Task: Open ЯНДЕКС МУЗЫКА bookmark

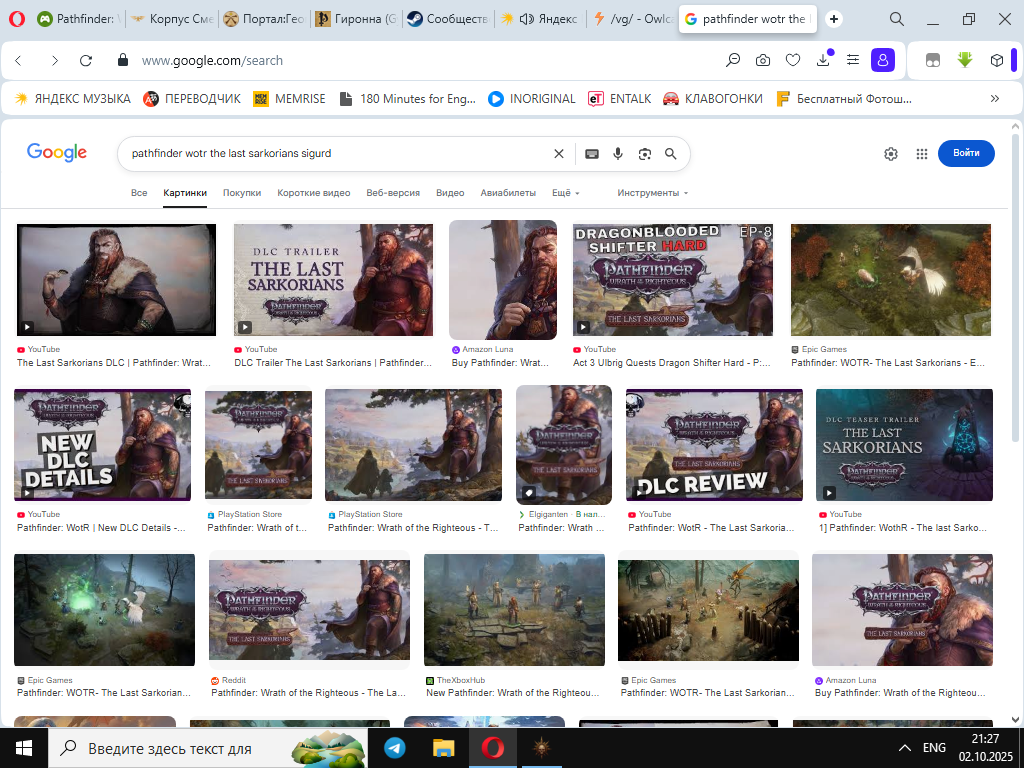Action: [x=73, y=99]
